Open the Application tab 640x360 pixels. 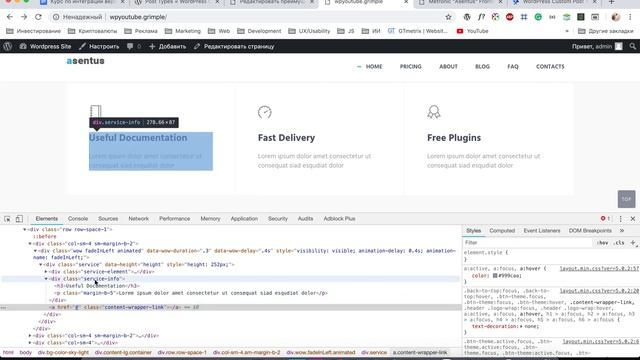[x=244, y=219]
